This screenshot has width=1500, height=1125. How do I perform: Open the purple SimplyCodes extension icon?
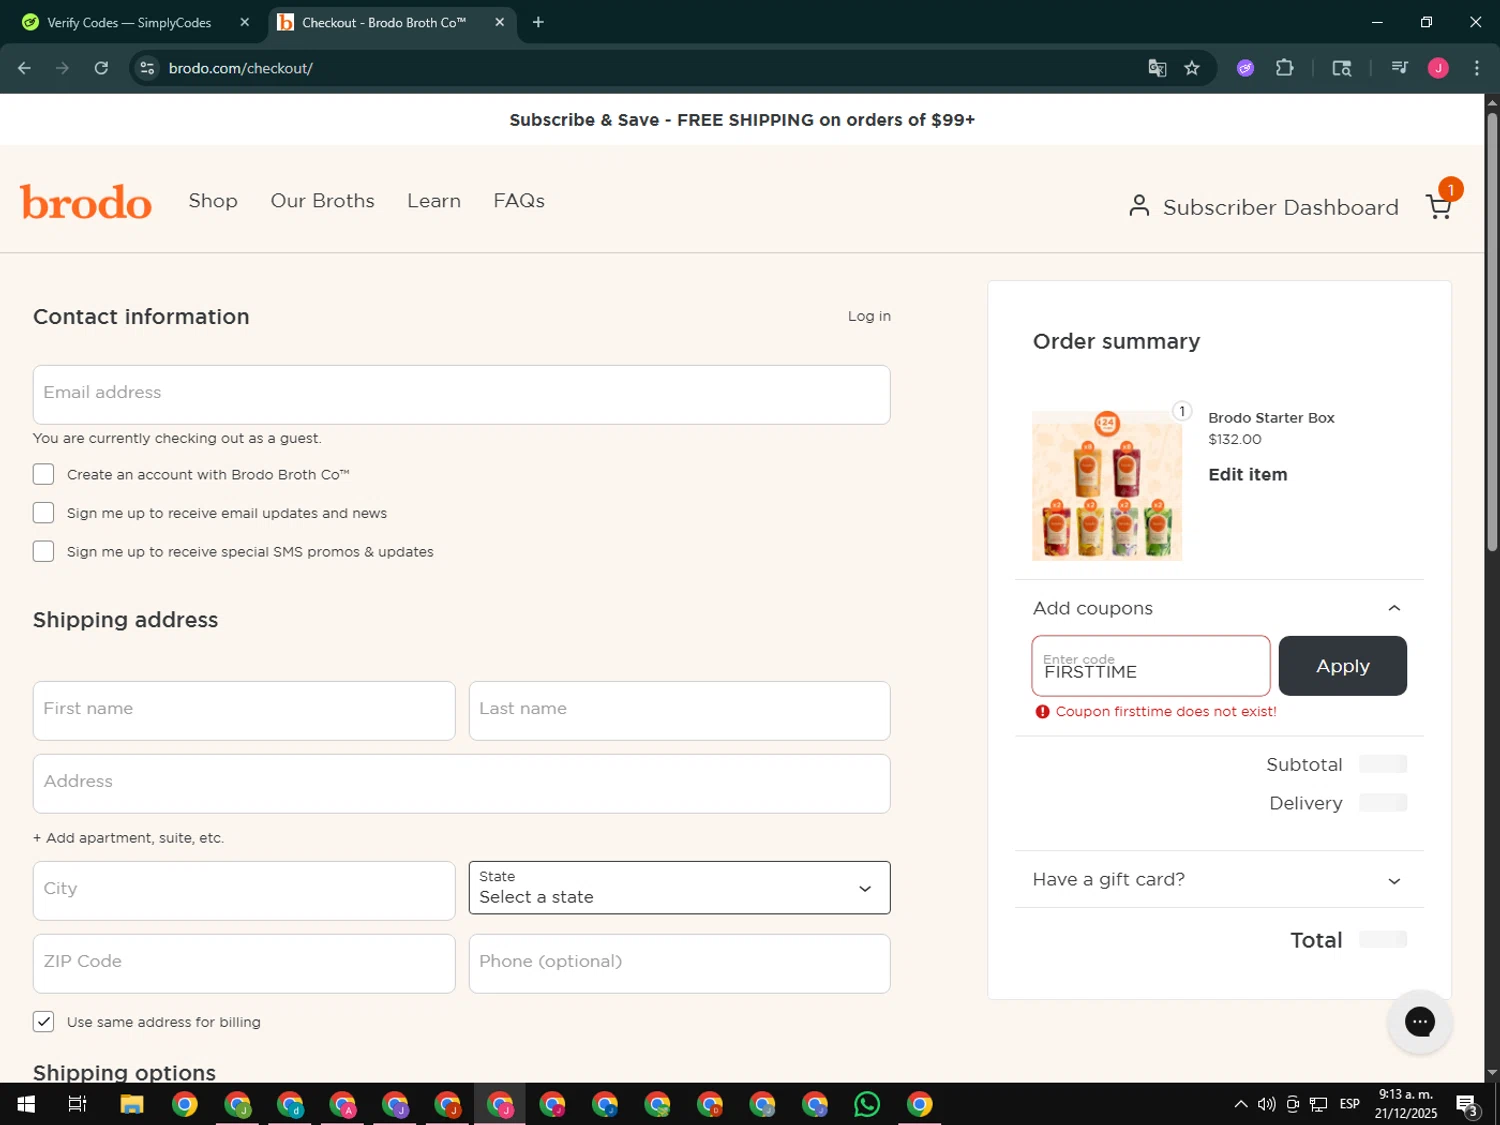1245,68
